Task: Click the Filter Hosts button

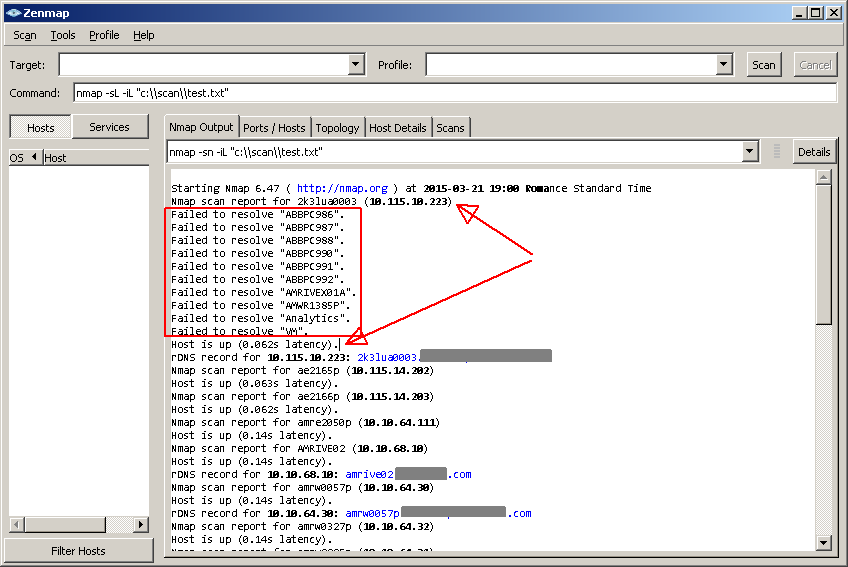Action: pyautogui.click(x=78, y=551)
